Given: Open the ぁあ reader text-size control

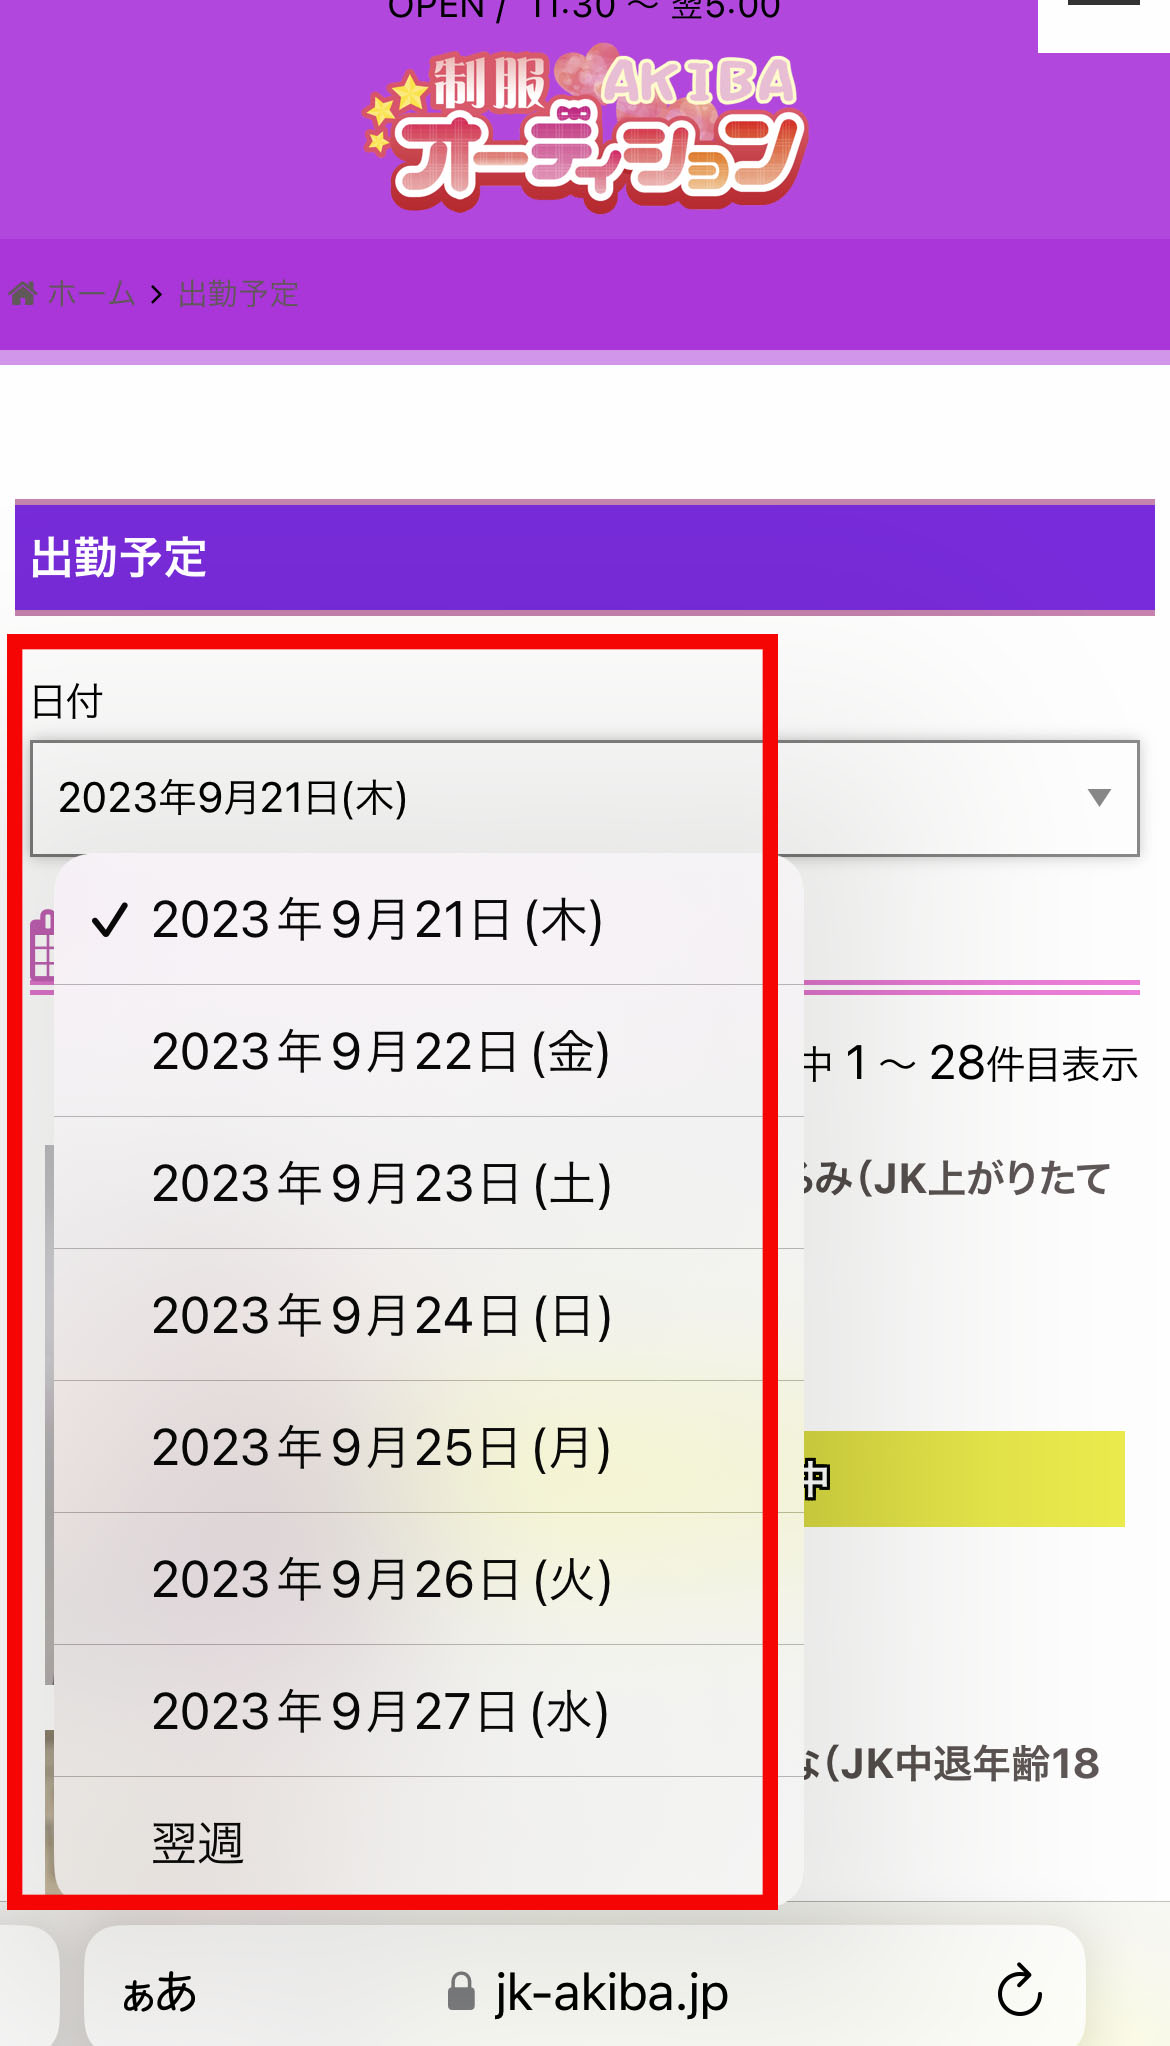Looking at the screenshot, I should [159, 1992].
